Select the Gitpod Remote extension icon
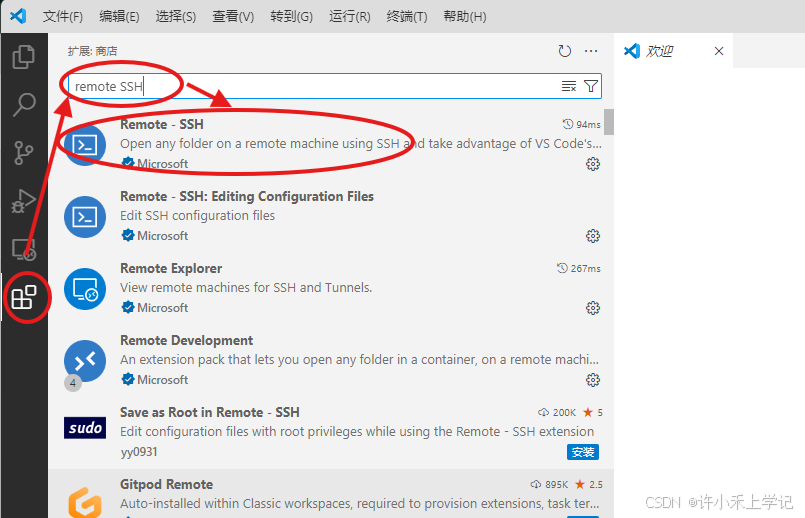 coord(85,502)
